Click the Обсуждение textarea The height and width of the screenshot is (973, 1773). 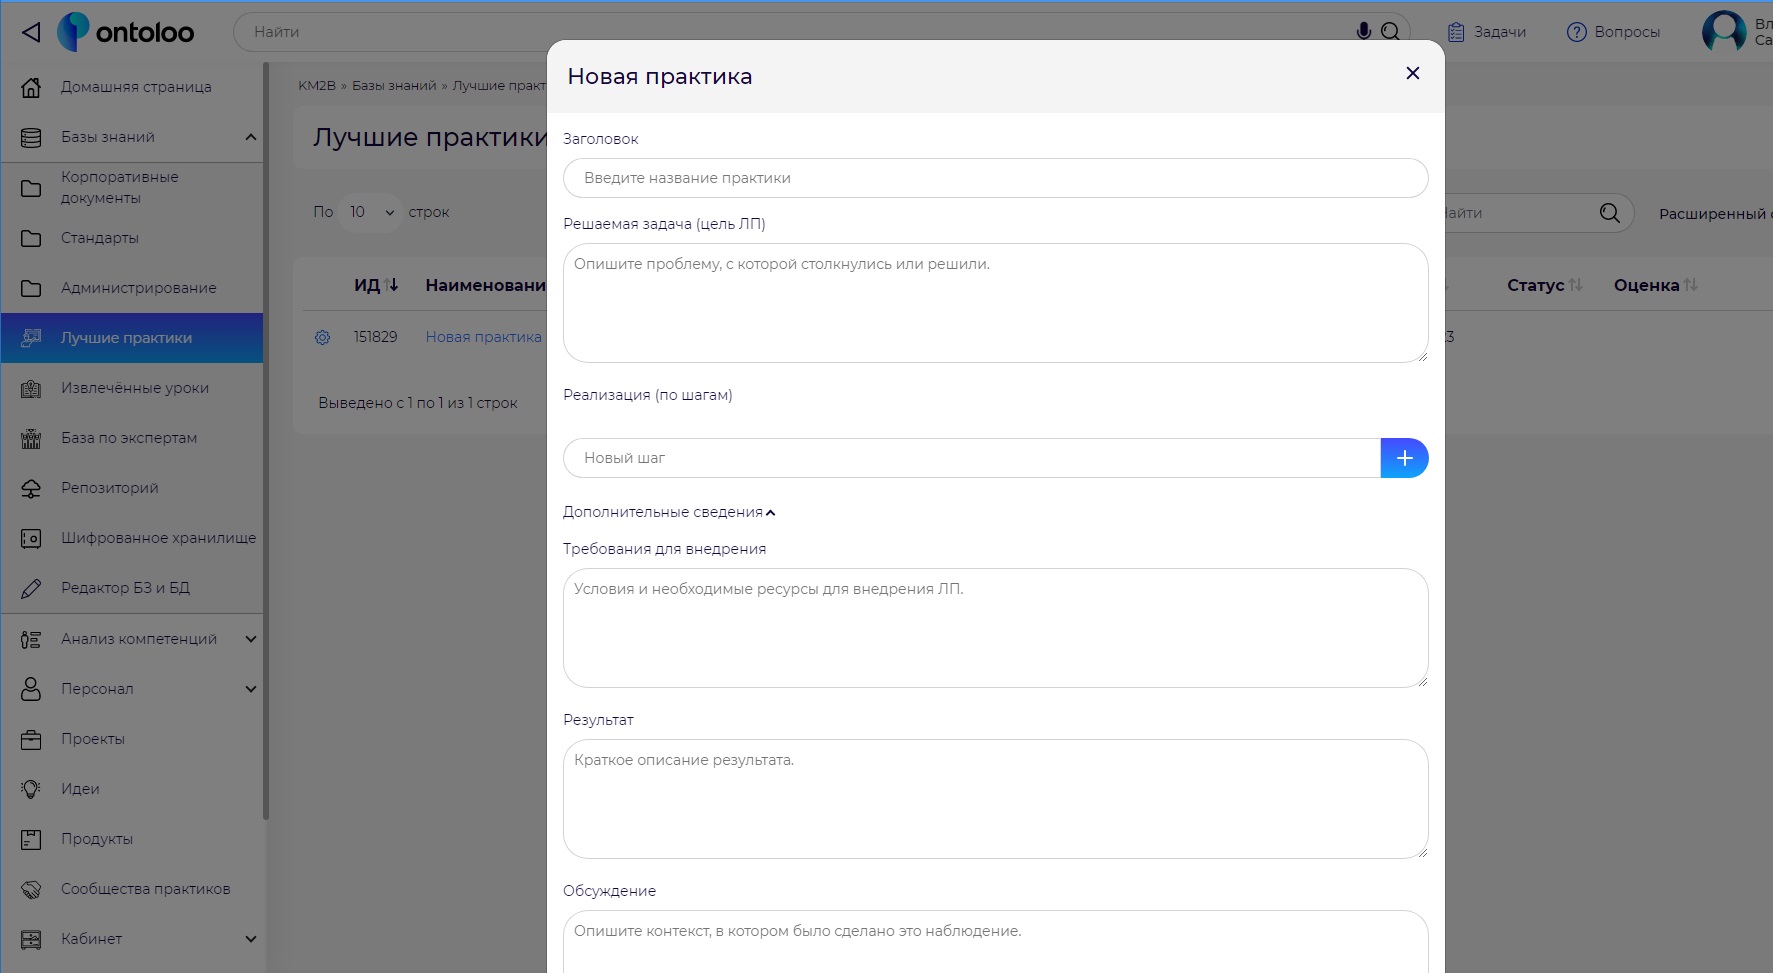(996, 941)
